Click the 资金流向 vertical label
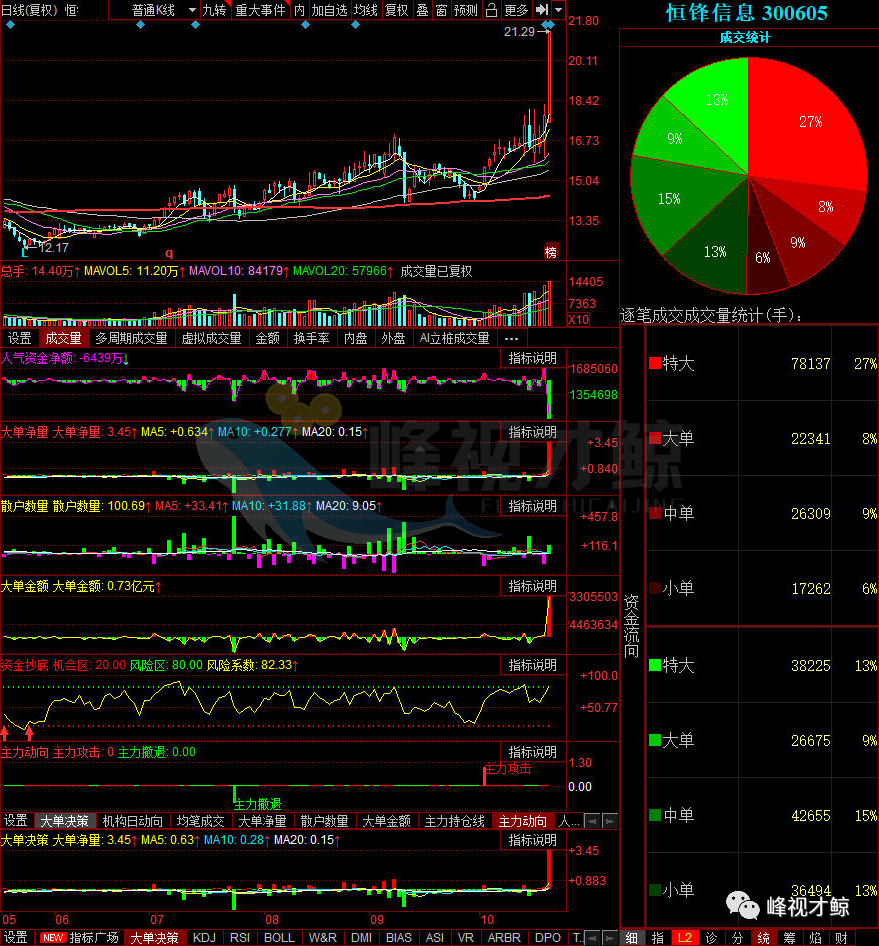 (631, 626)
